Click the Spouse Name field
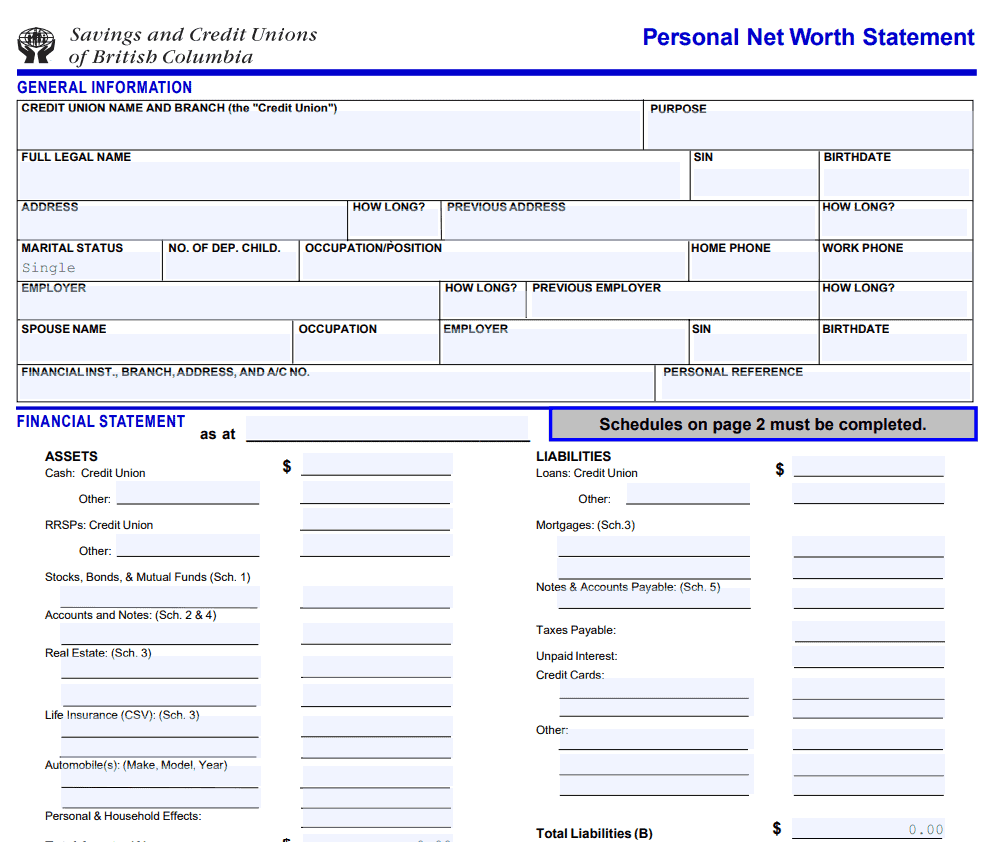Viewport: 998px width, 842px height. pos(155,349)
